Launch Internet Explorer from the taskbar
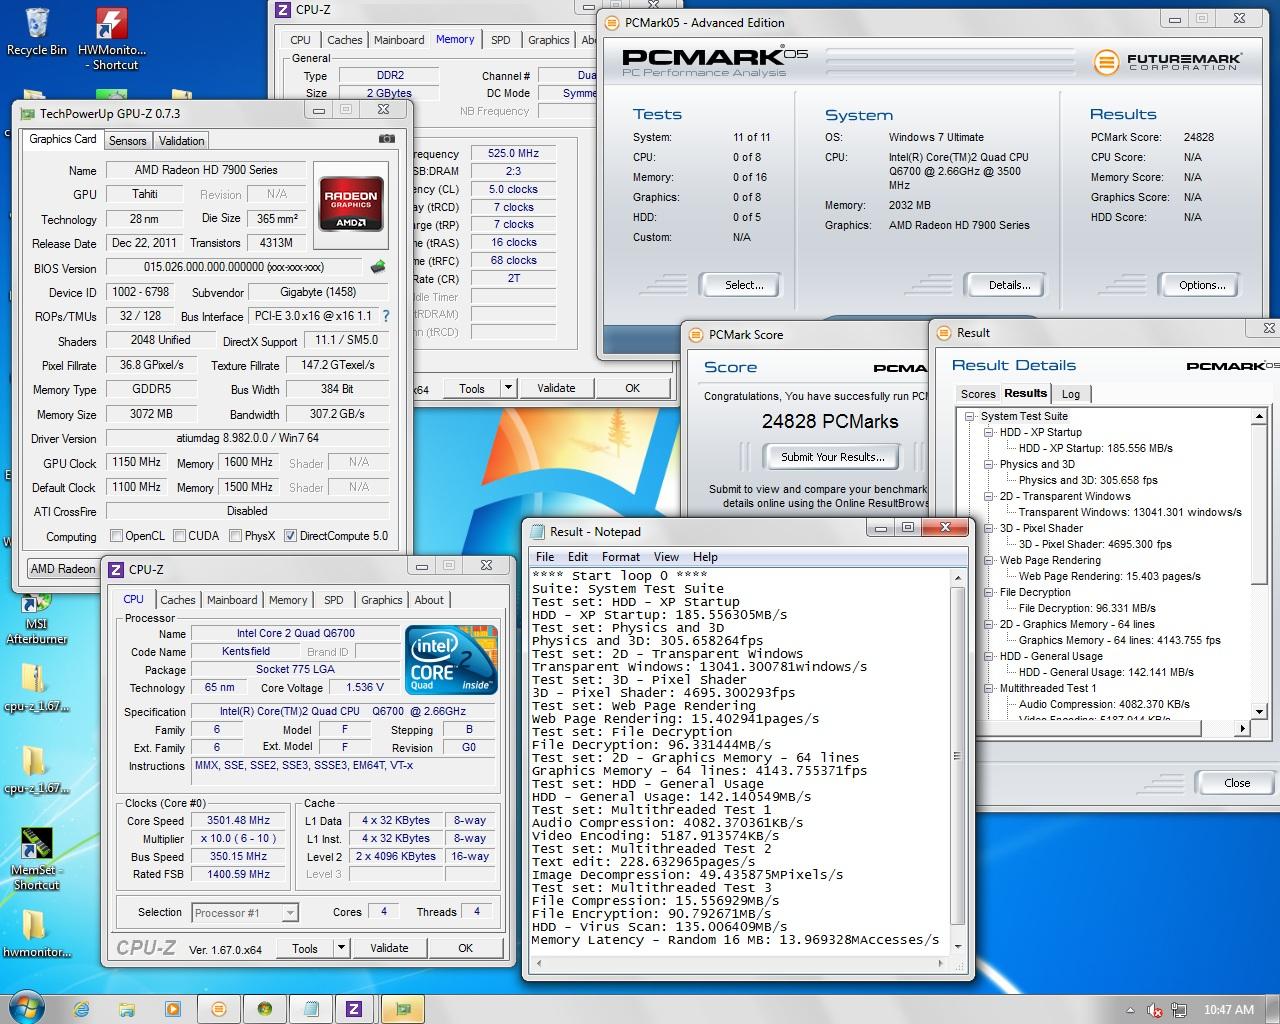 [82, 1008]
